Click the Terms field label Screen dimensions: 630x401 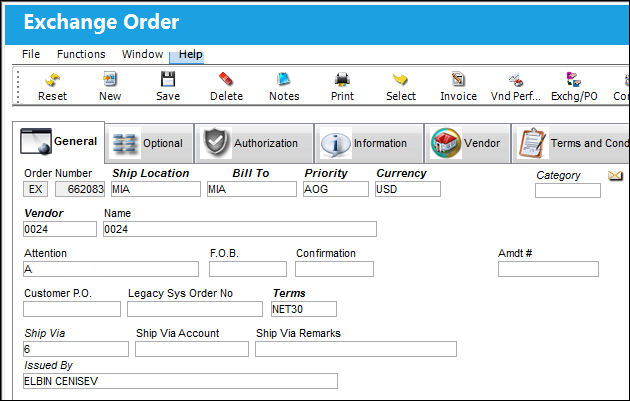[289, 293]
